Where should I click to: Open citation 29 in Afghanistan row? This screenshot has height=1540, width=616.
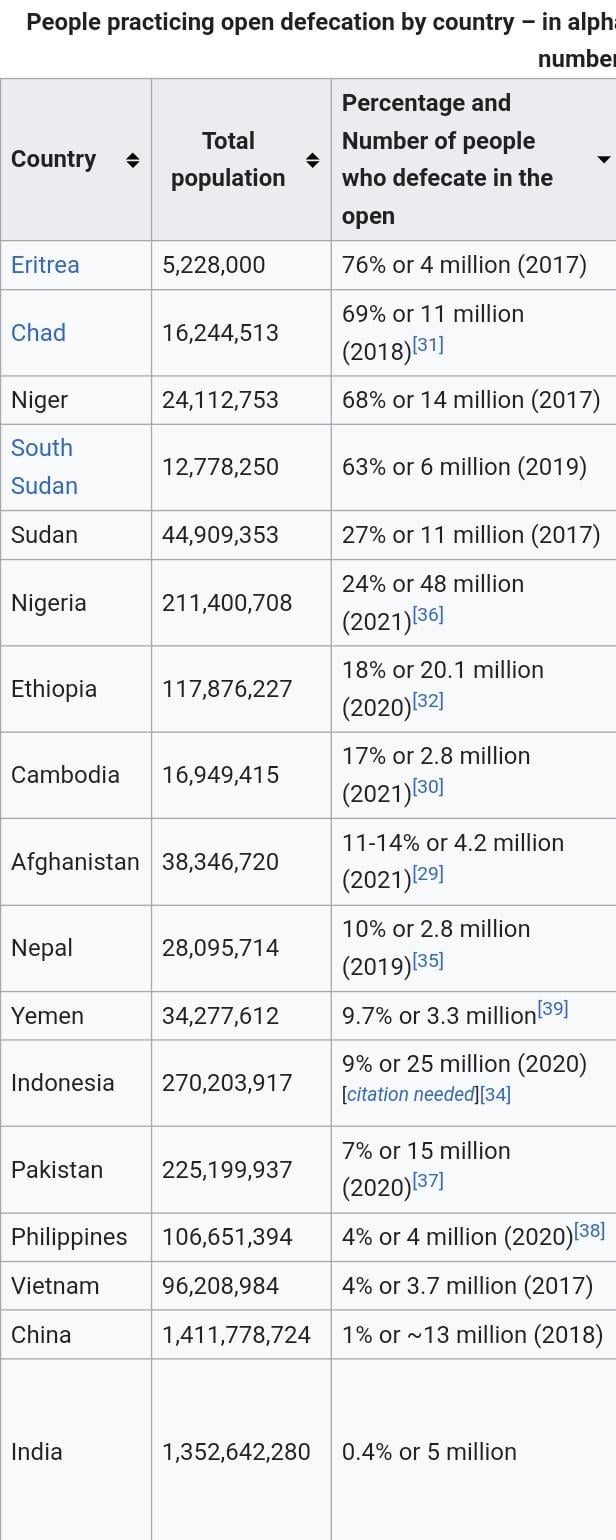coord(428,874)
